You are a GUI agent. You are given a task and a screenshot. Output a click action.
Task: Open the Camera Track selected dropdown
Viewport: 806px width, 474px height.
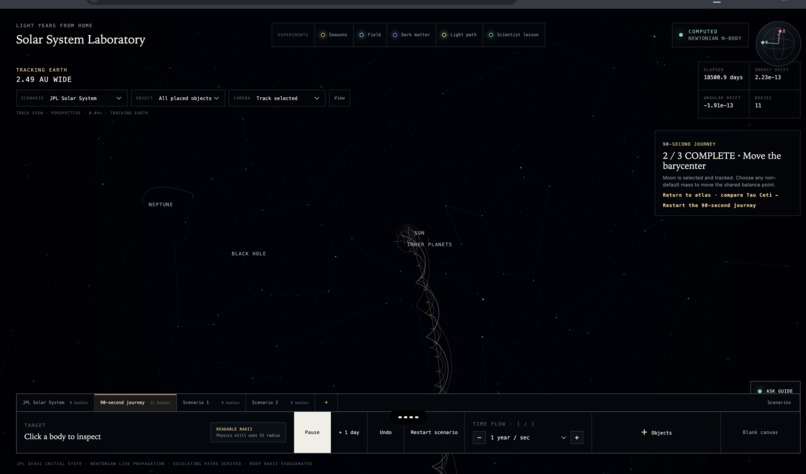277,98
